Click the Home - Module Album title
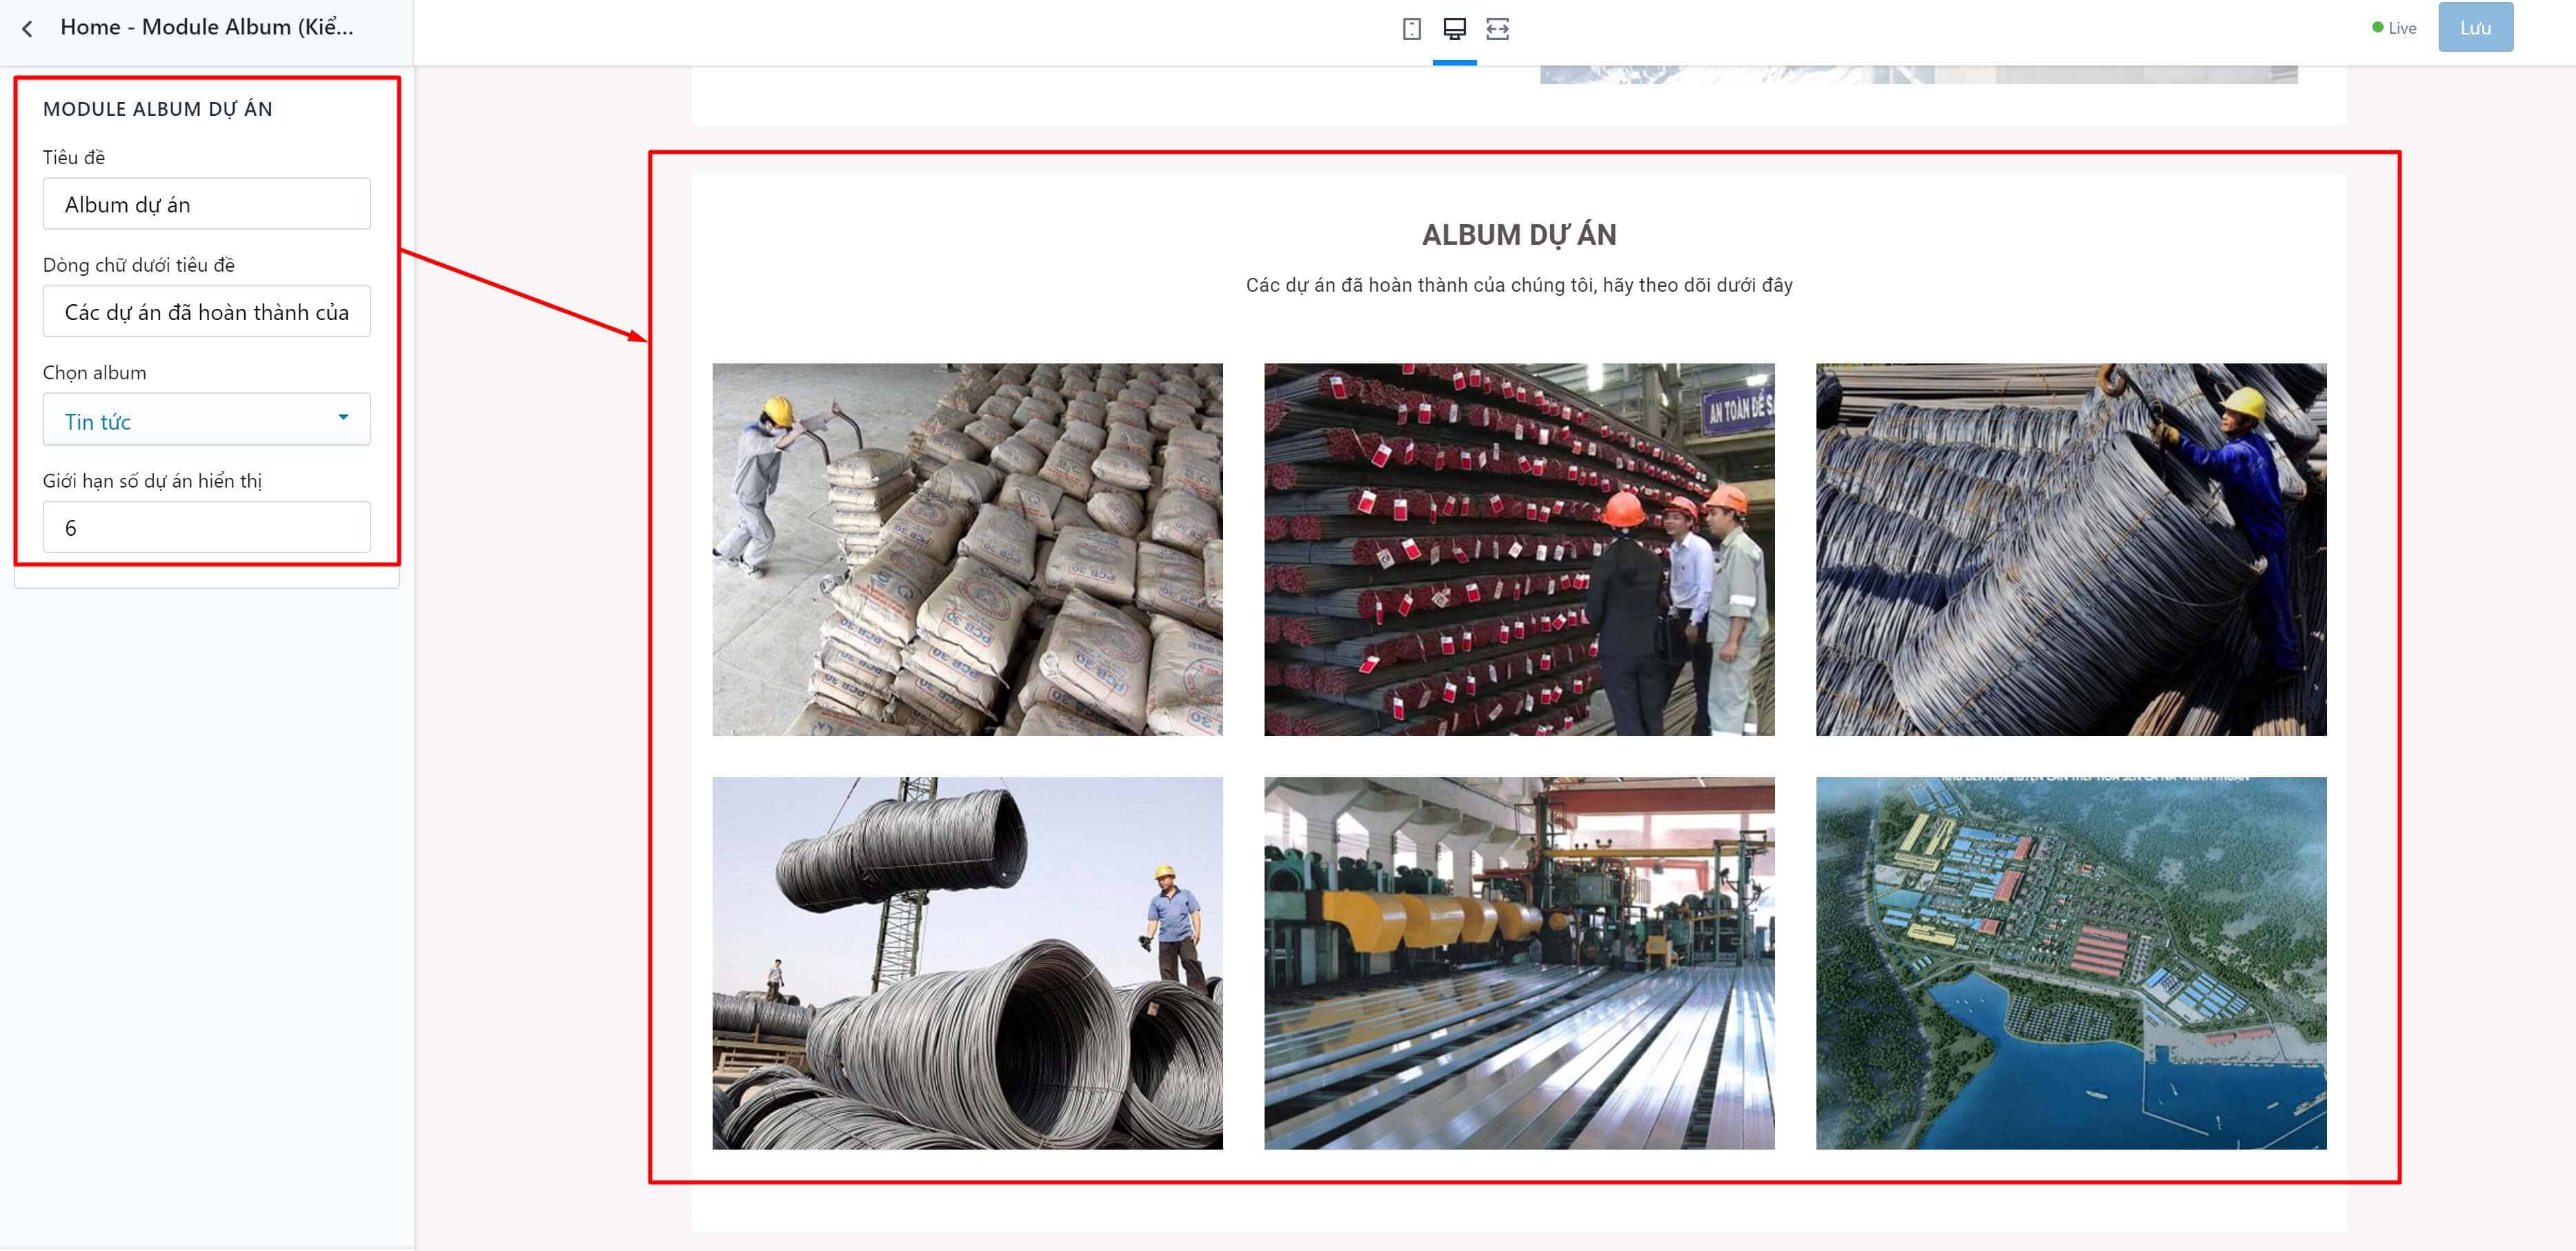The width and height of the screenshot is (2576, 1251). (x=207, y=27)
